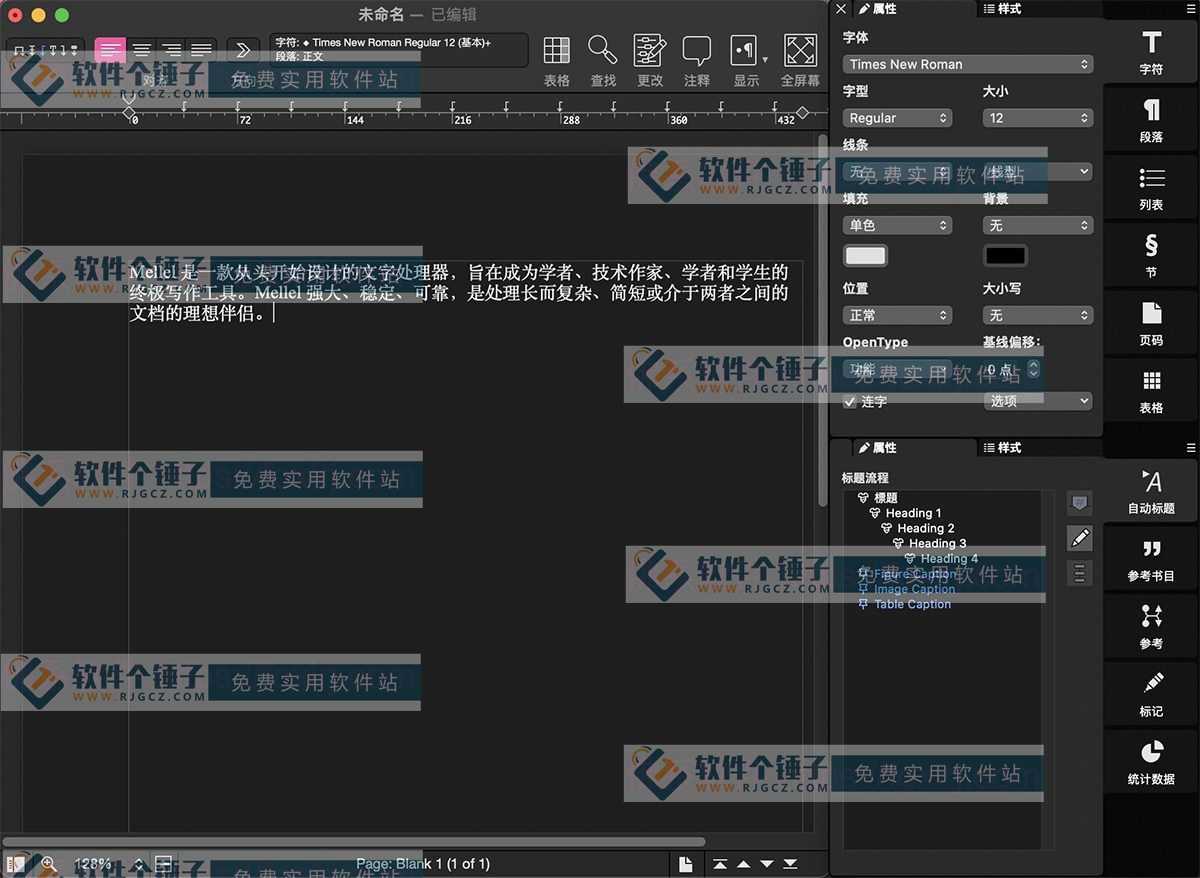Screen dimensions: 1200x878
Task: Open the Regular font style dropdown
Action: 898,118
